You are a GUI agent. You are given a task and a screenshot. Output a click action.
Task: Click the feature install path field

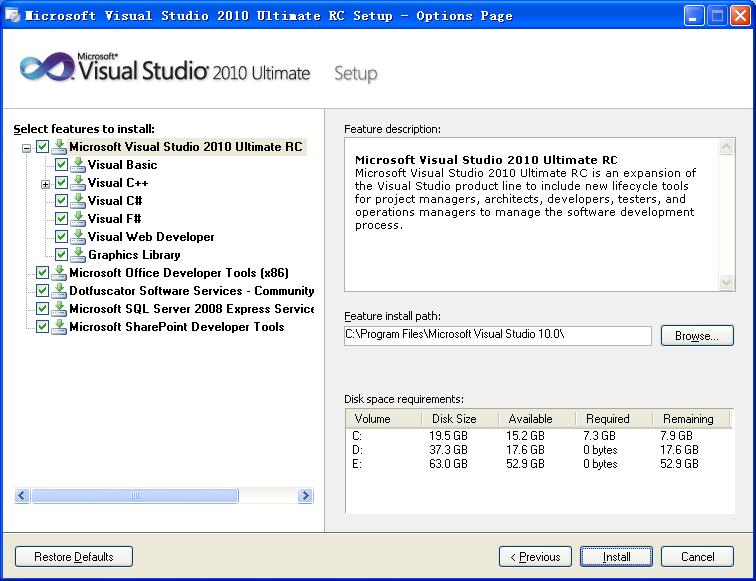pyautogui.click(x=498, y=335)
